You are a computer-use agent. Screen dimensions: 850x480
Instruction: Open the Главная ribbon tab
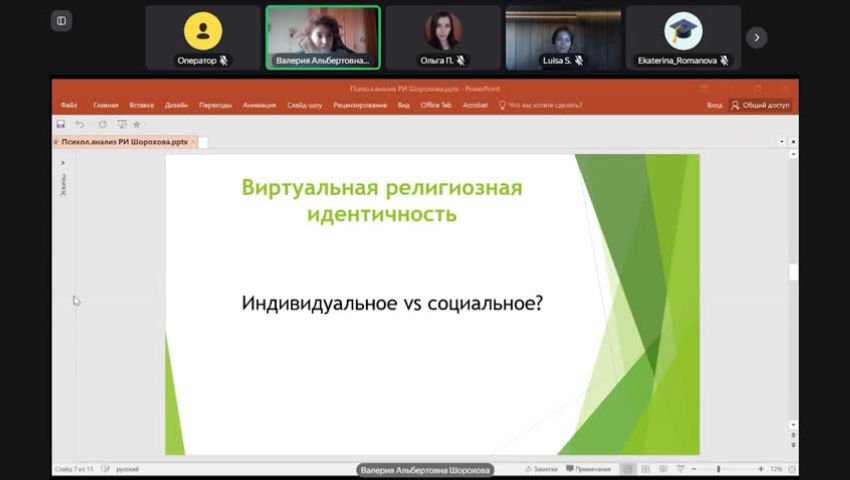[x=106, y=105]
